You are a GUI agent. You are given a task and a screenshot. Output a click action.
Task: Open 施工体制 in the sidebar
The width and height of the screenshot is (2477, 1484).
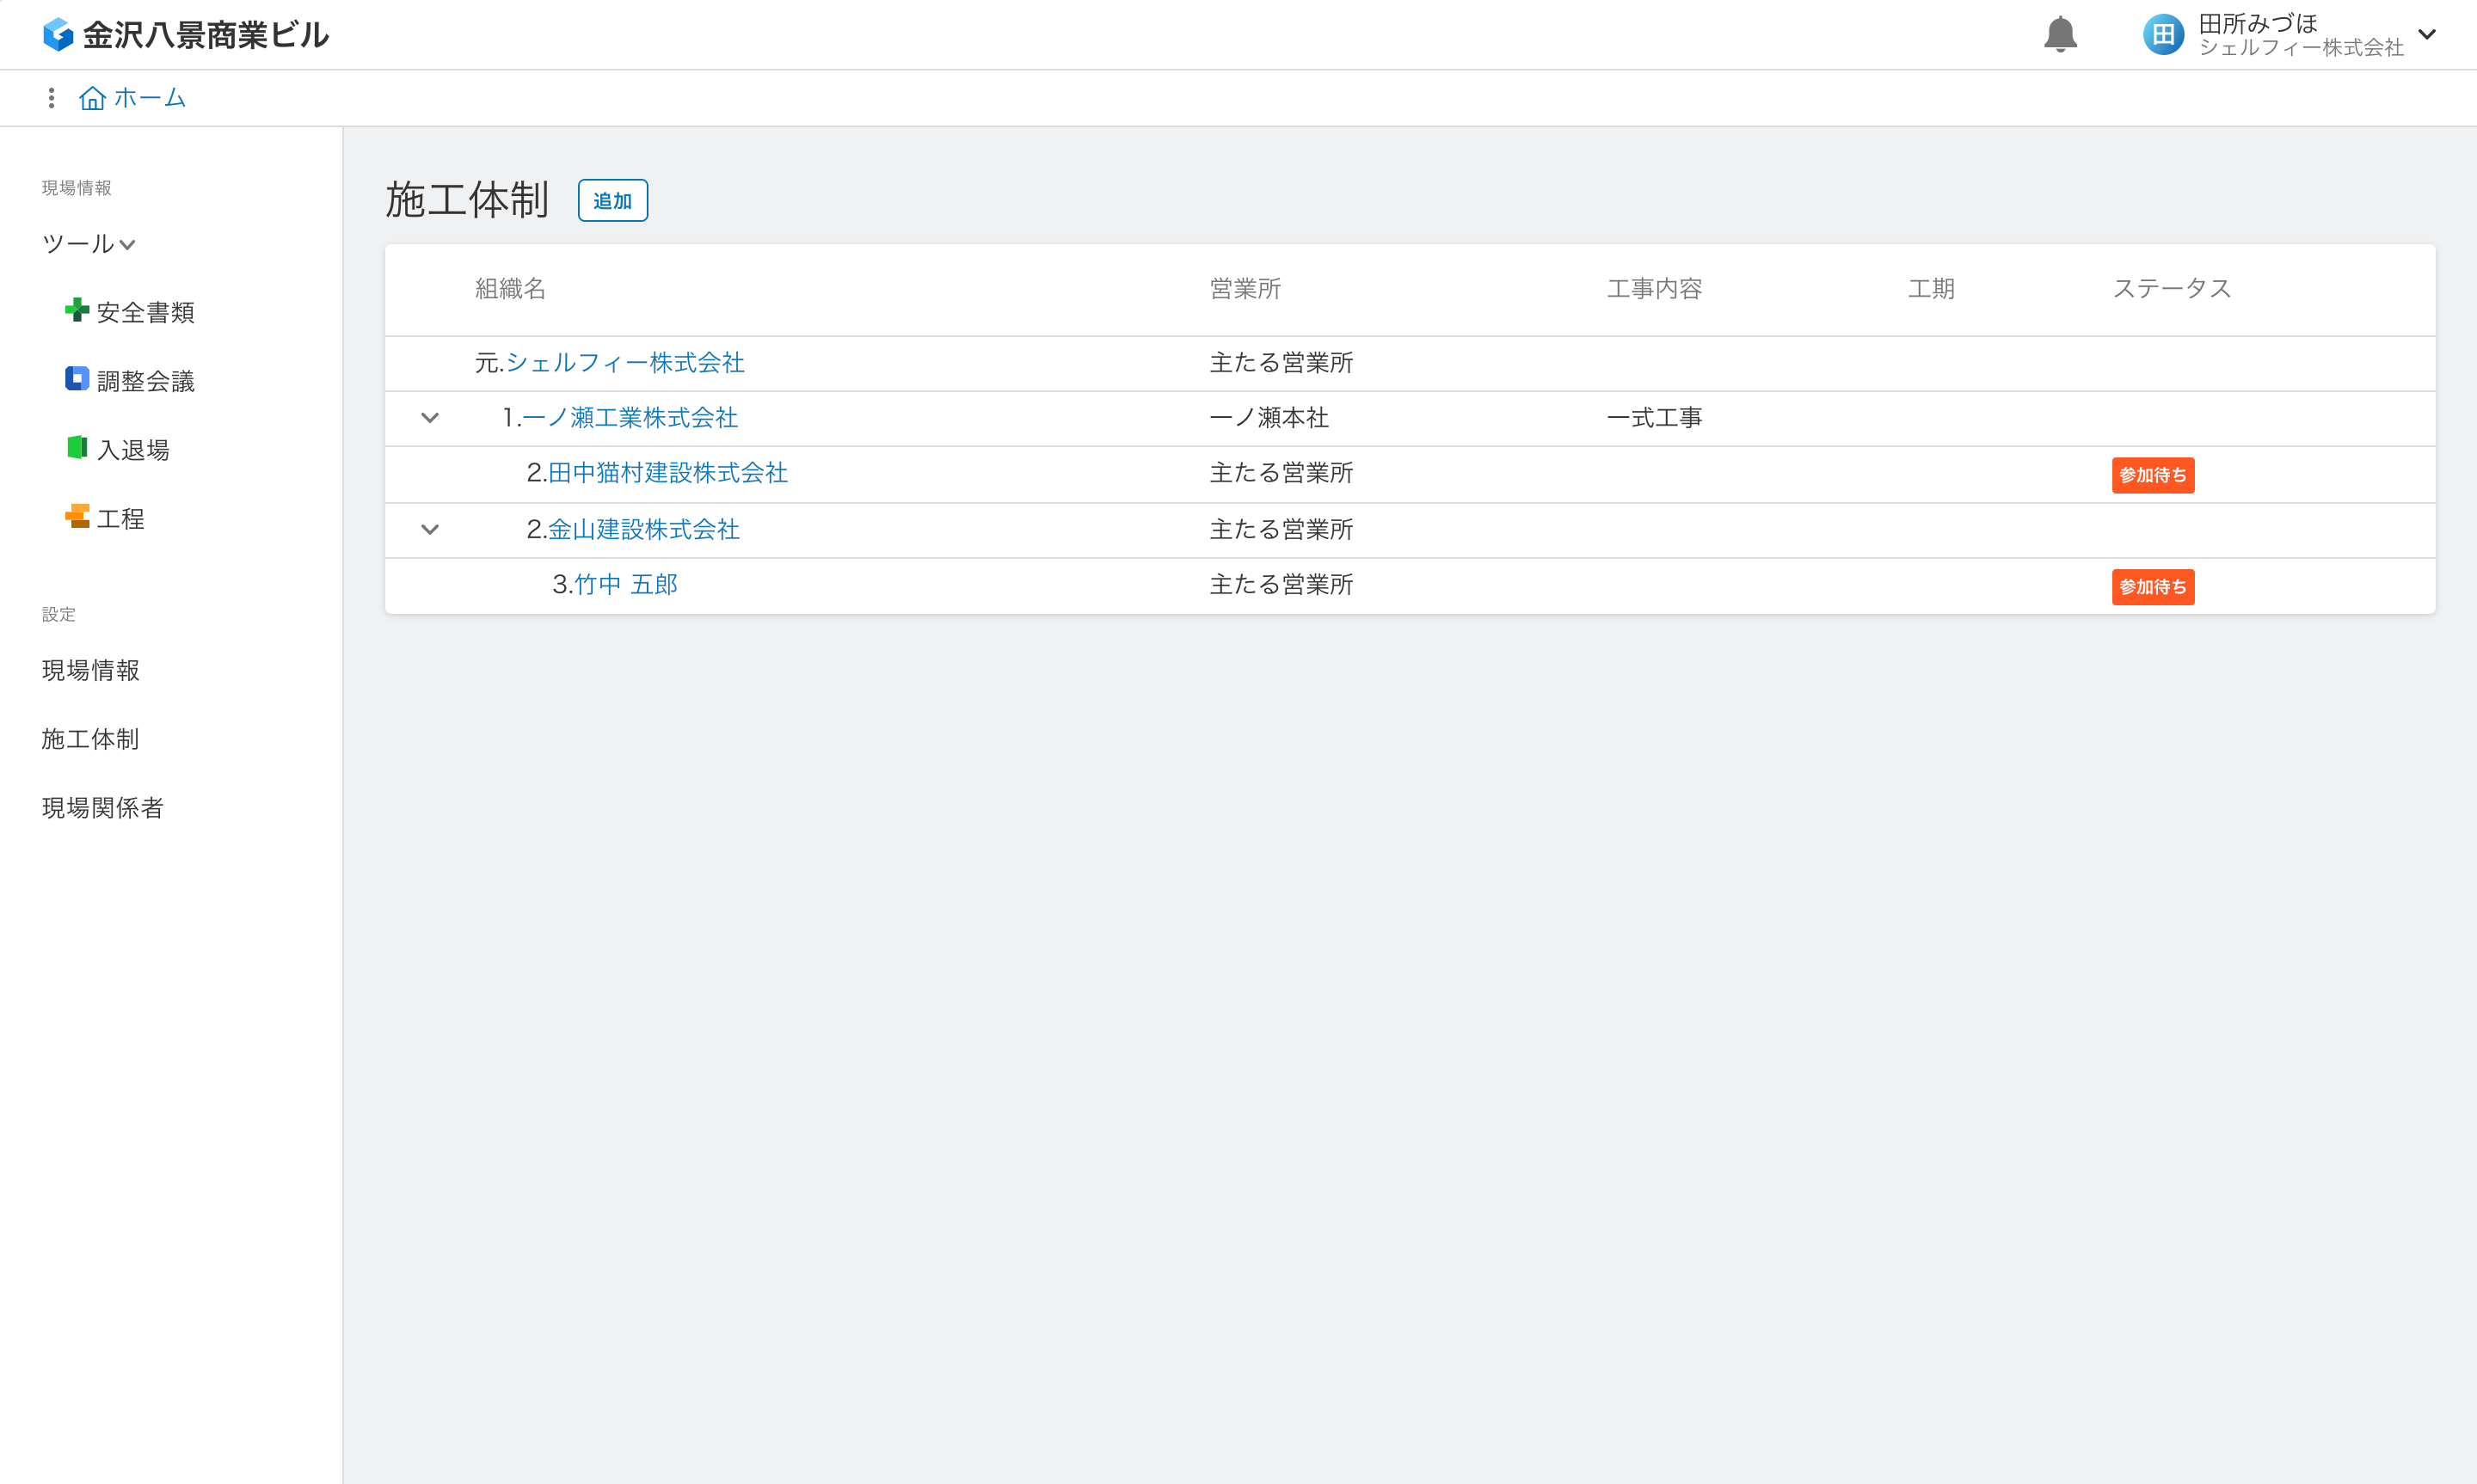(x=90, y=739)
